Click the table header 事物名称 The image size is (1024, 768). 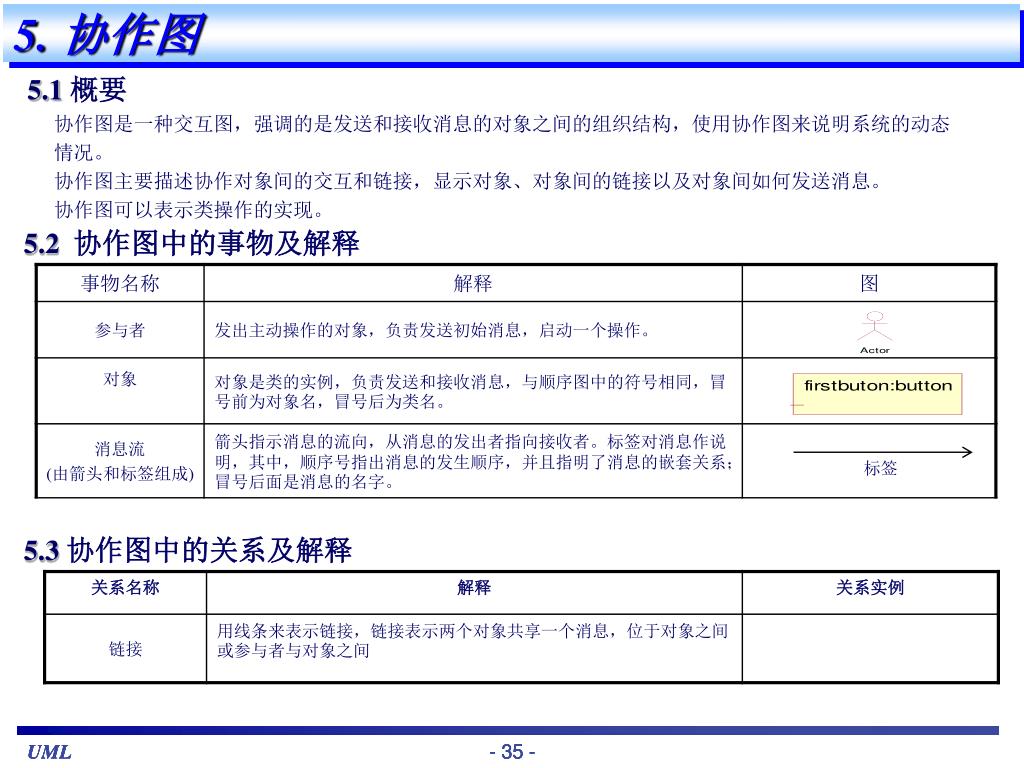pos(120,283)
